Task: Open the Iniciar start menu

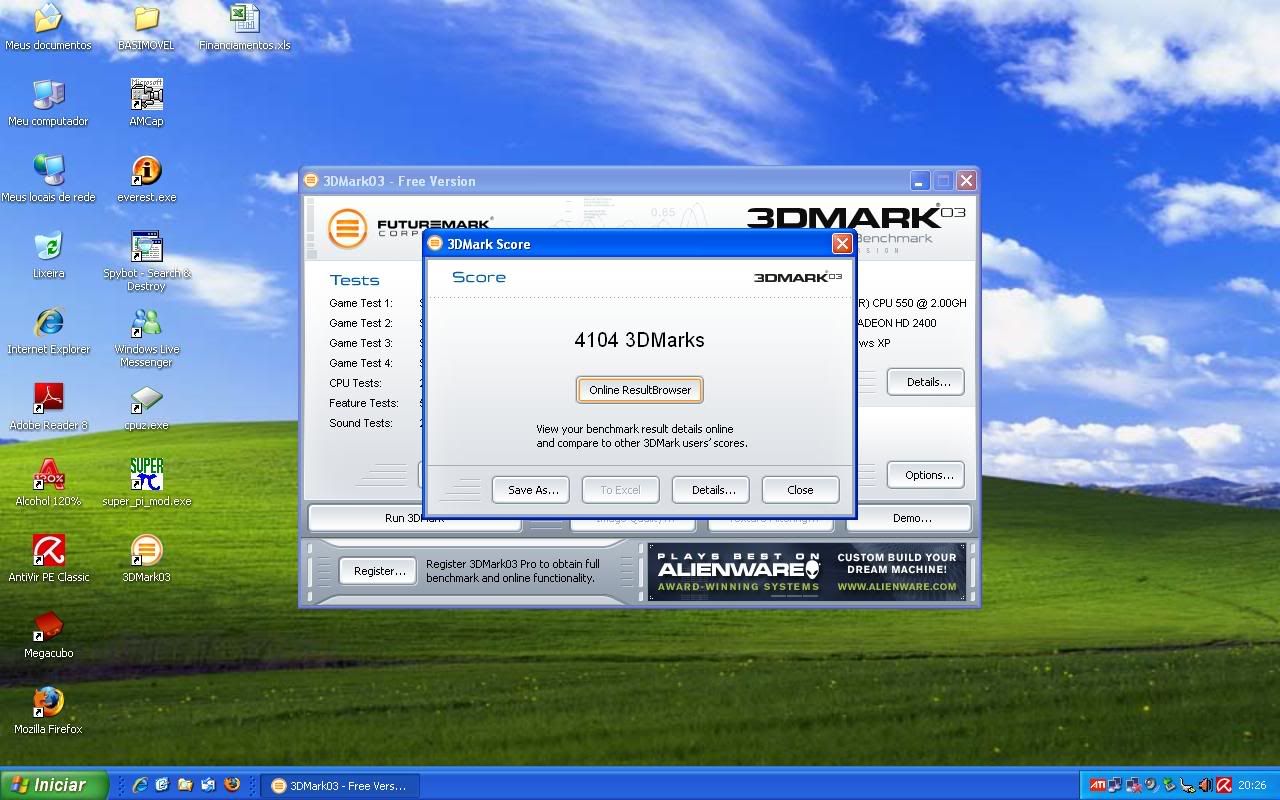Action: tap(50, 785)
